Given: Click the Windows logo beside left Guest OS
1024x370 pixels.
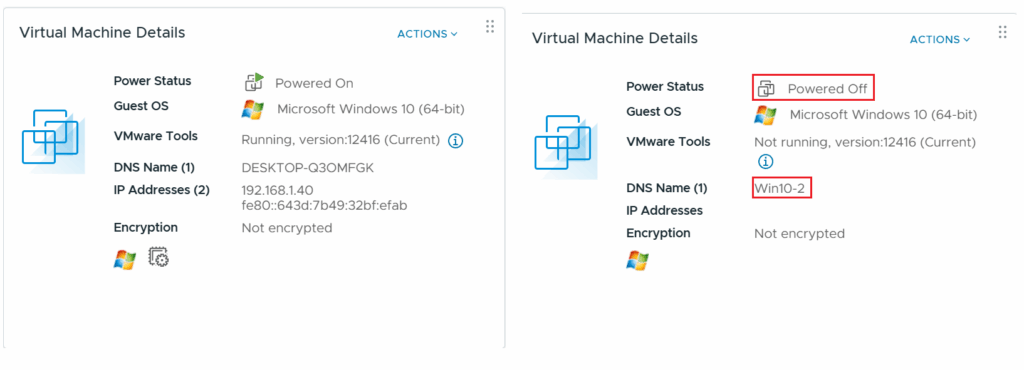Looking at the screenshot, I should (253, 110).
